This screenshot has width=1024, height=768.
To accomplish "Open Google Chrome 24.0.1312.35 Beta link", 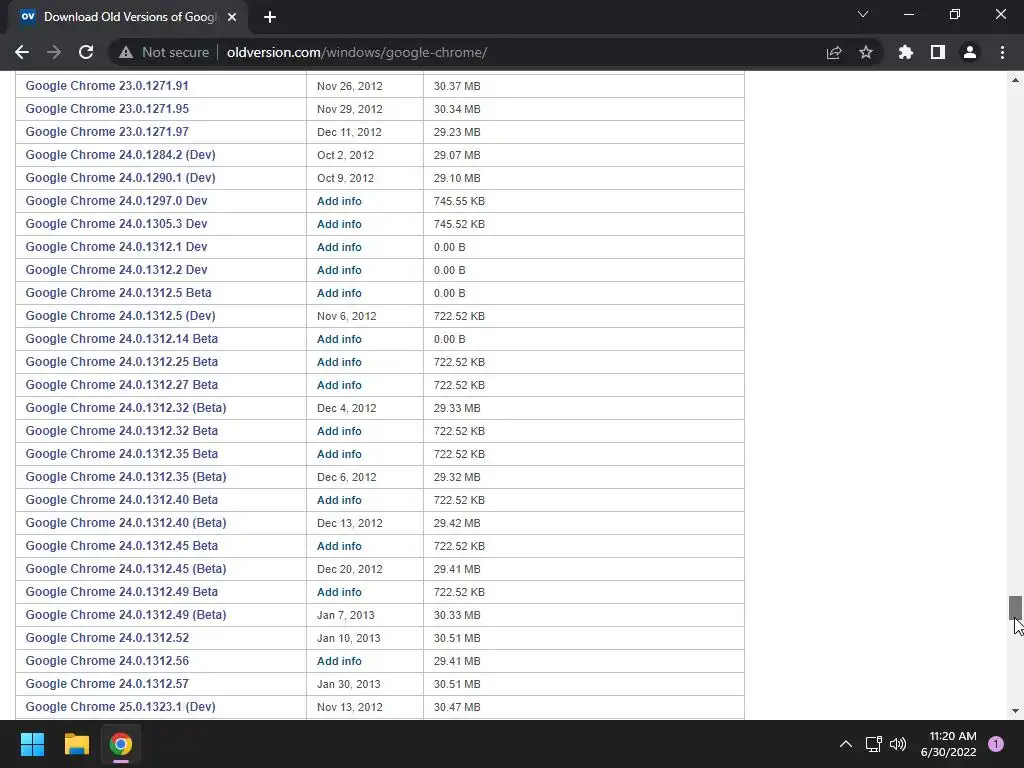I will [121, 454].
